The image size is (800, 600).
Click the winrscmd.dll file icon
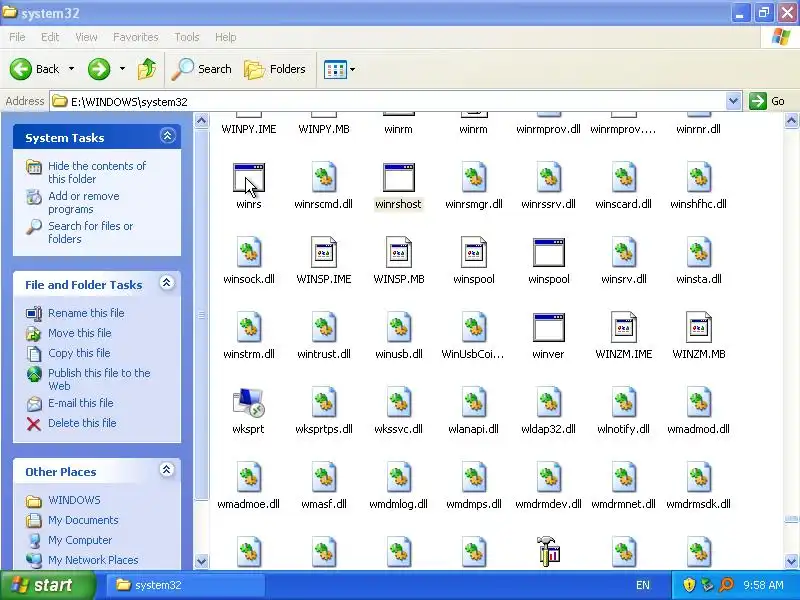point(324,177)
